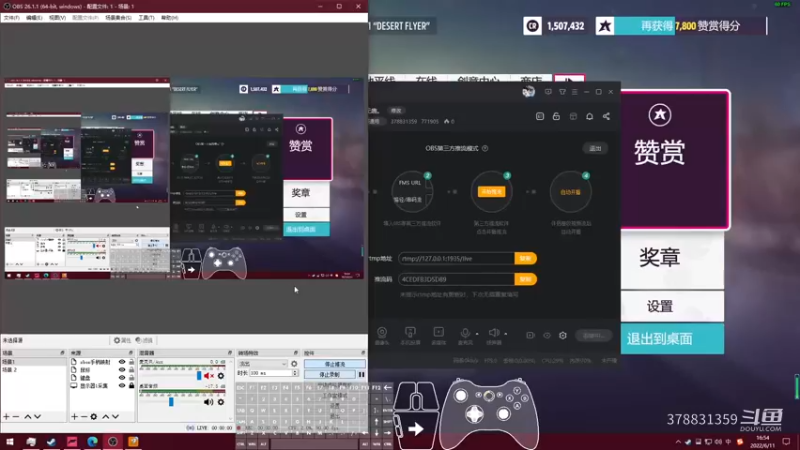800x450 pixels.
Task: Click the Douyu share icon
Action: click(x=606, y=116)
